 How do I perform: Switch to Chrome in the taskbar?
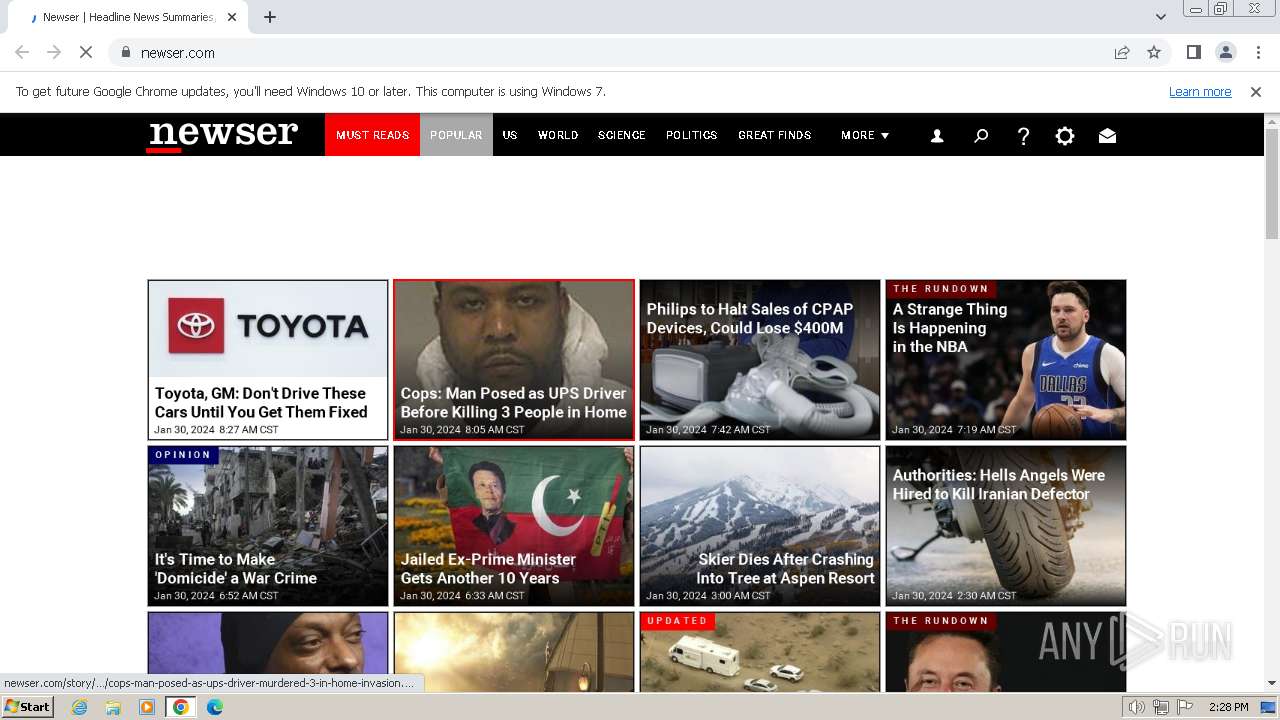point(181,707)
